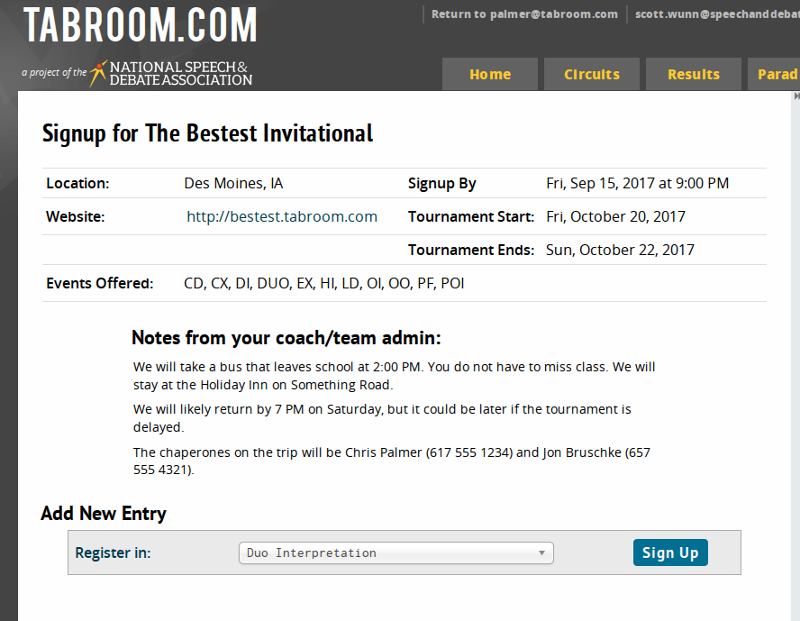
Task: Open the partially visible Paradigms tab
Action: point(777,74)
